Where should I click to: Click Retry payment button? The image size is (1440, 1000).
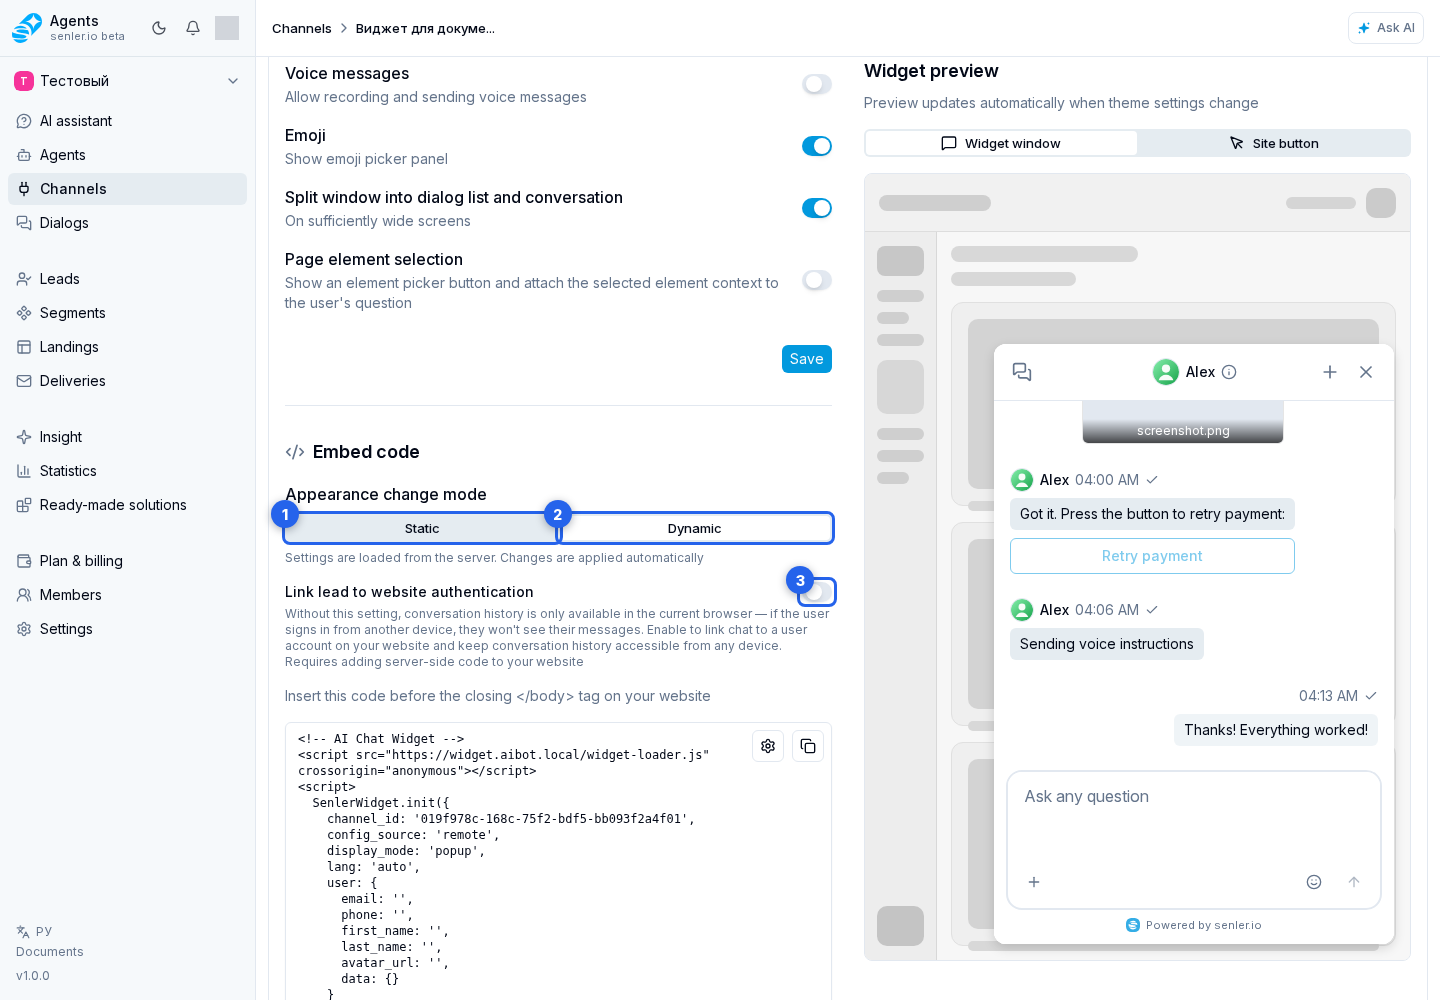click(x=1152, y=556)
